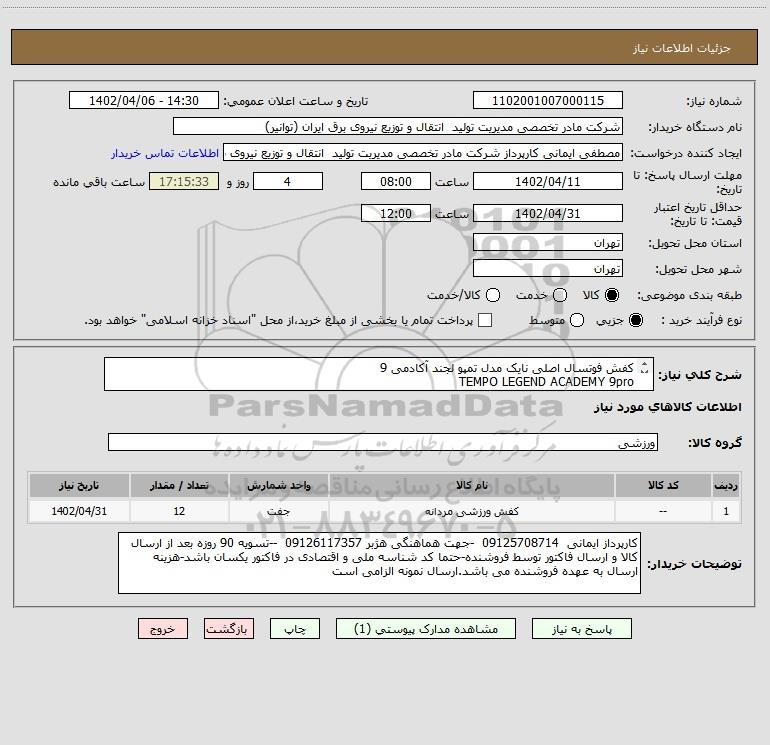Select the کالا/خدمت radio button

493,295
